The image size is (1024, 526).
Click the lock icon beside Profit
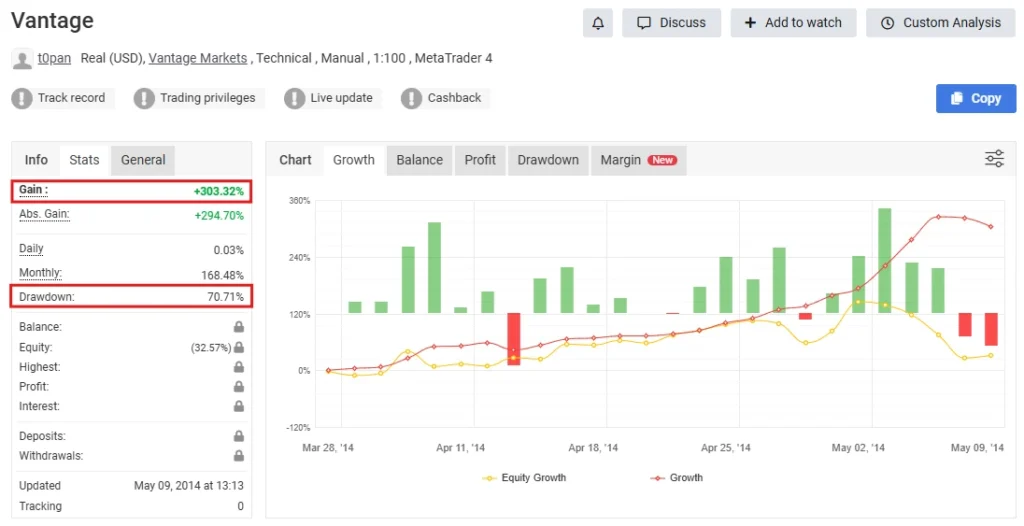point(239,386)
